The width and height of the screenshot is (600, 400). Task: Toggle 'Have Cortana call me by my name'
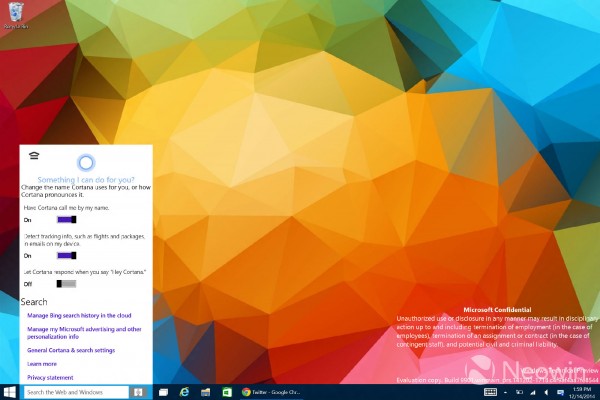67,219
